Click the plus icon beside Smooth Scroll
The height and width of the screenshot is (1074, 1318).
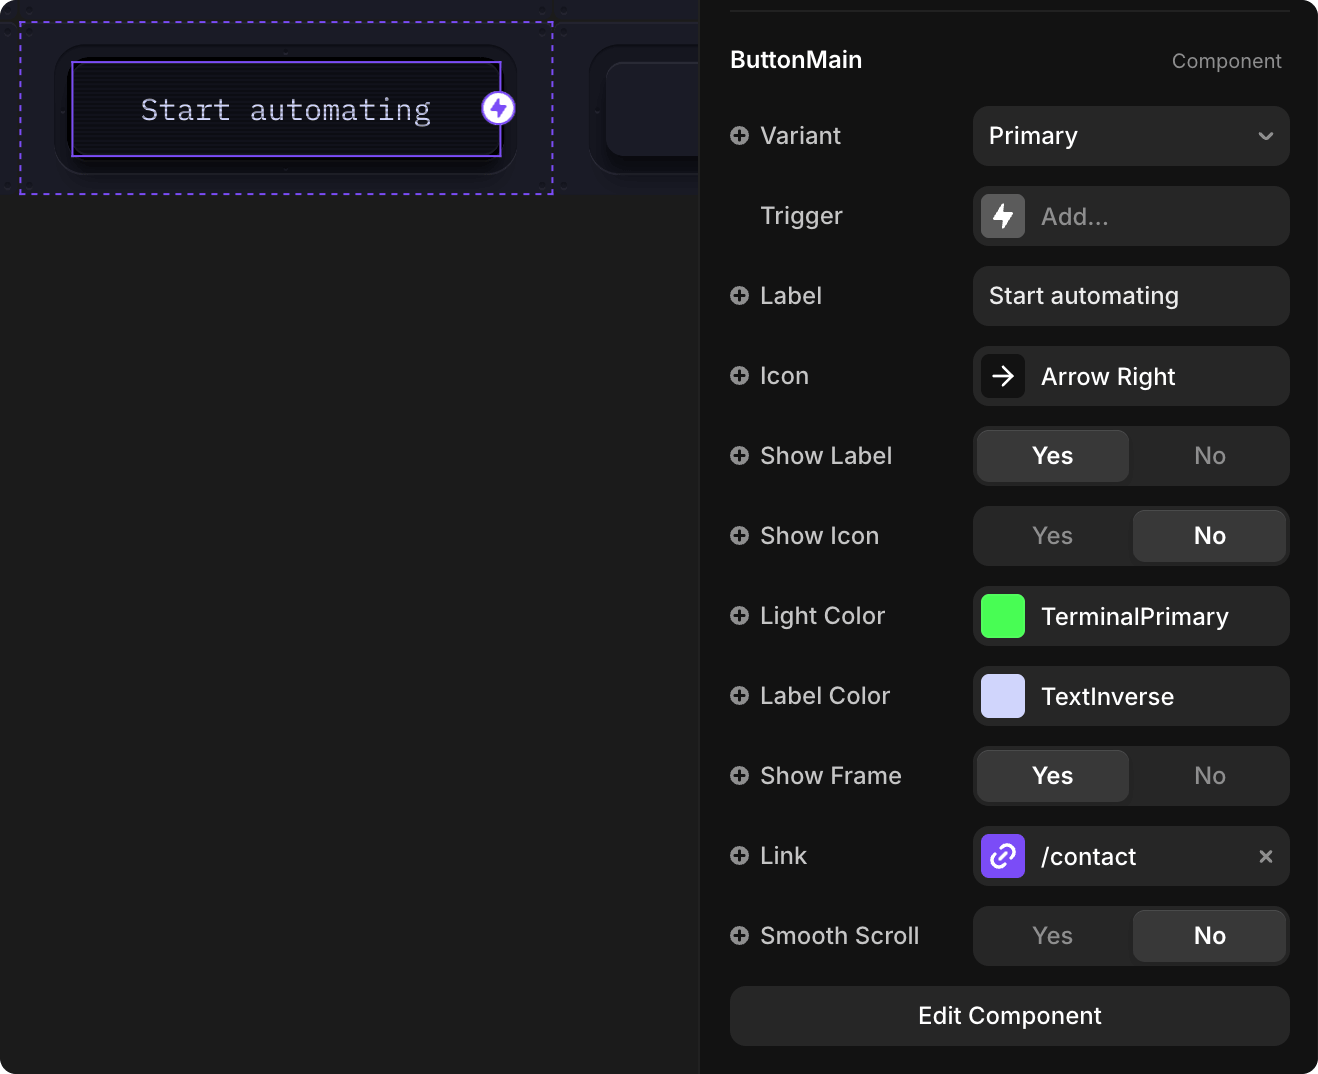click(739, 936)
